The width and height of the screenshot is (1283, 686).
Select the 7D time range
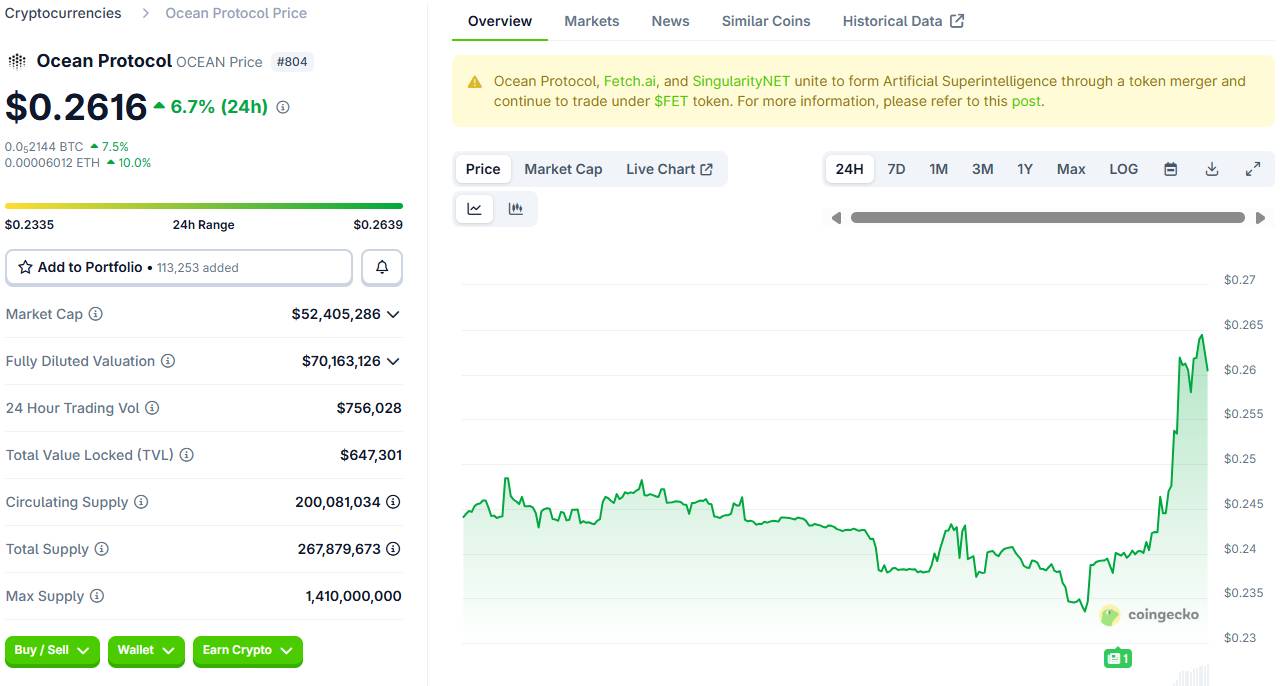pos(896,169)
